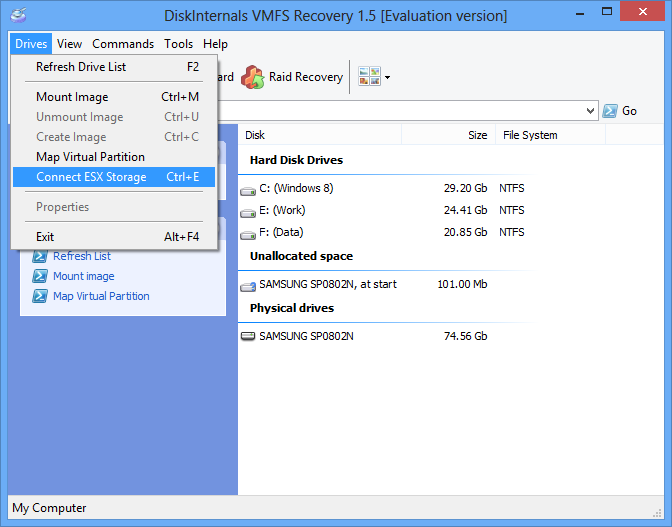
Task: Open the view mode dropdown arrow
Action: pos(387,78)
